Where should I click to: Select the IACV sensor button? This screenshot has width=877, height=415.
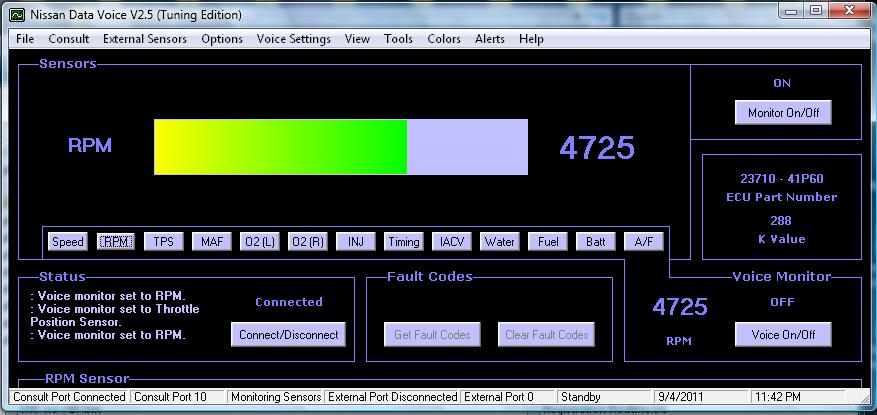click(x=452, y=242)
